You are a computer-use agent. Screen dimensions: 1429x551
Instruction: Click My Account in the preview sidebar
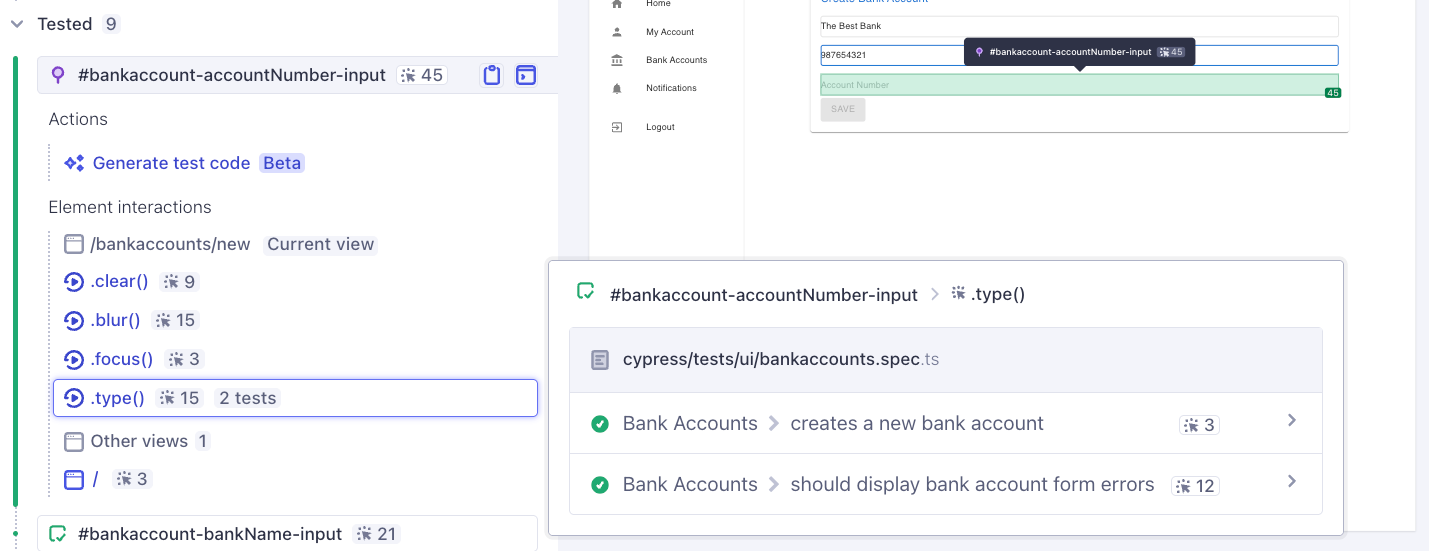tap(670, 32)
